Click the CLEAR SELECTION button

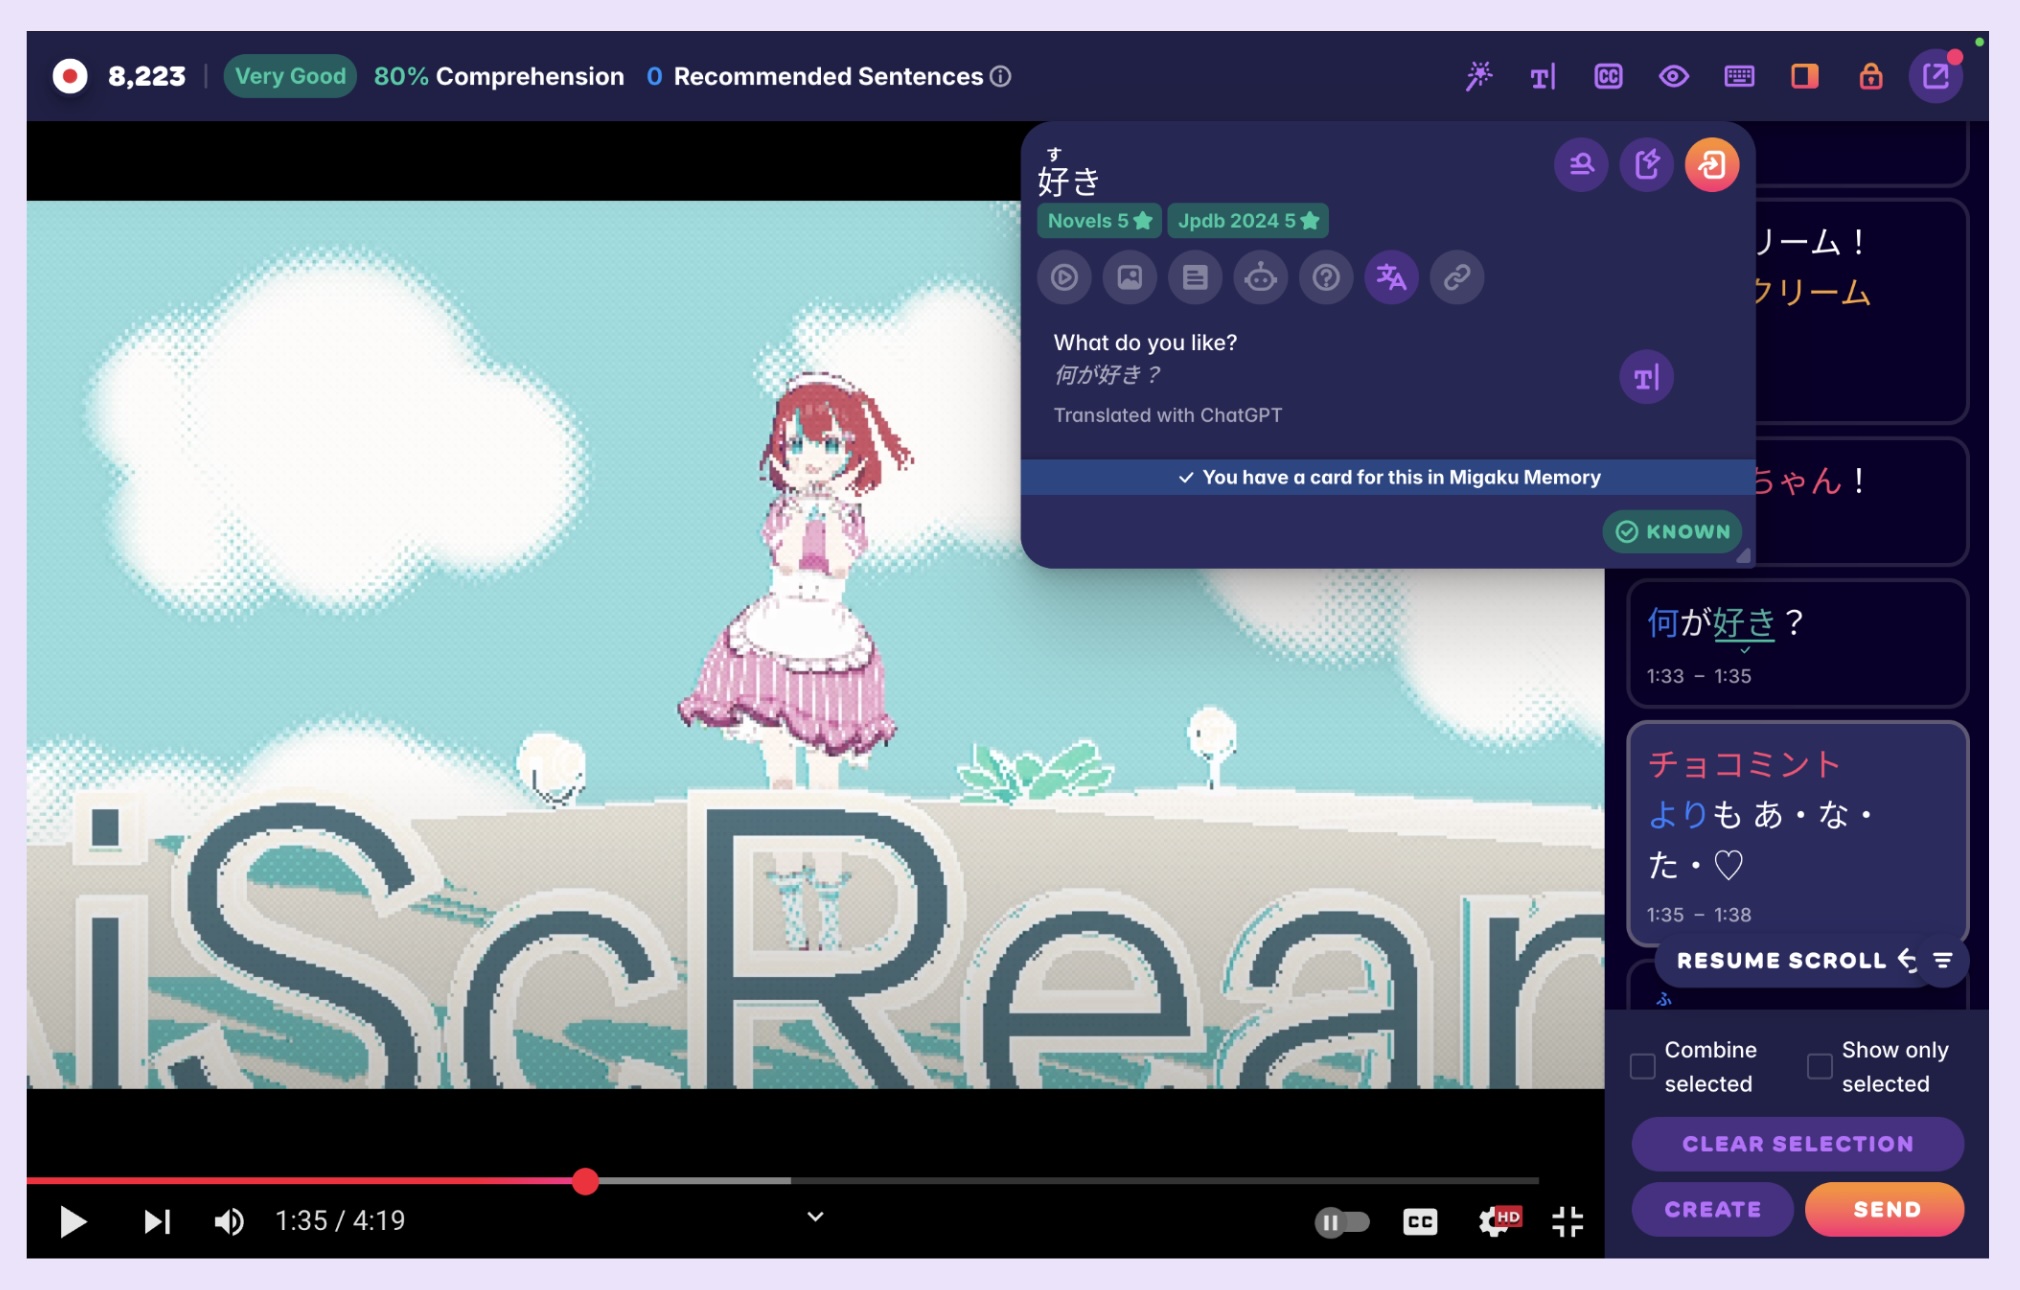pos(1797,1143)
